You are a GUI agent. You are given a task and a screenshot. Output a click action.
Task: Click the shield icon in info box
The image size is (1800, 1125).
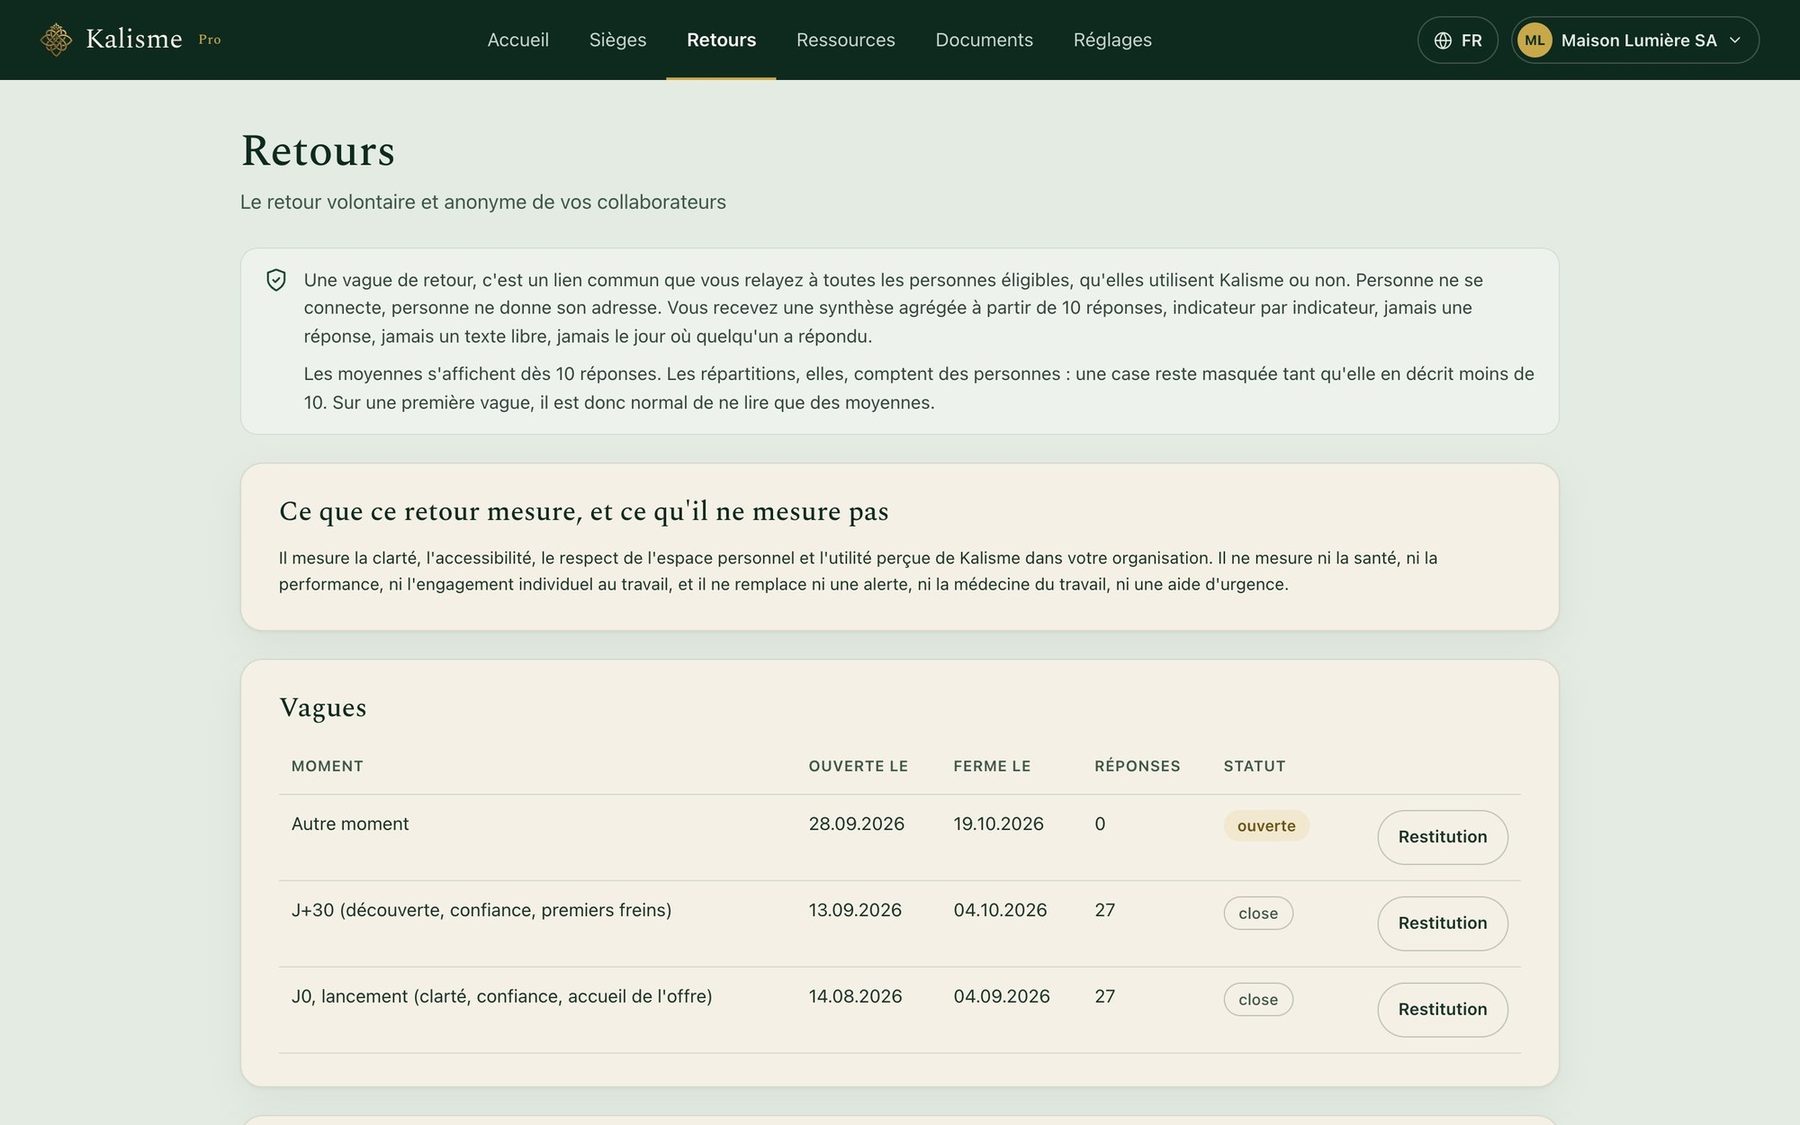click(276, 280)
